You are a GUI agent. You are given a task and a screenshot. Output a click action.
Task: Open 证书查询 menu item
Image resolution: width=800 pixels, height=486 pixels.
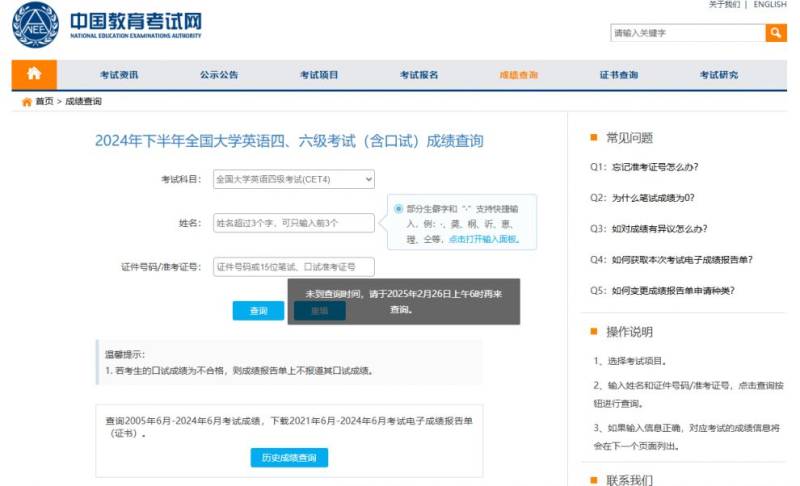(x=618, y=75)
